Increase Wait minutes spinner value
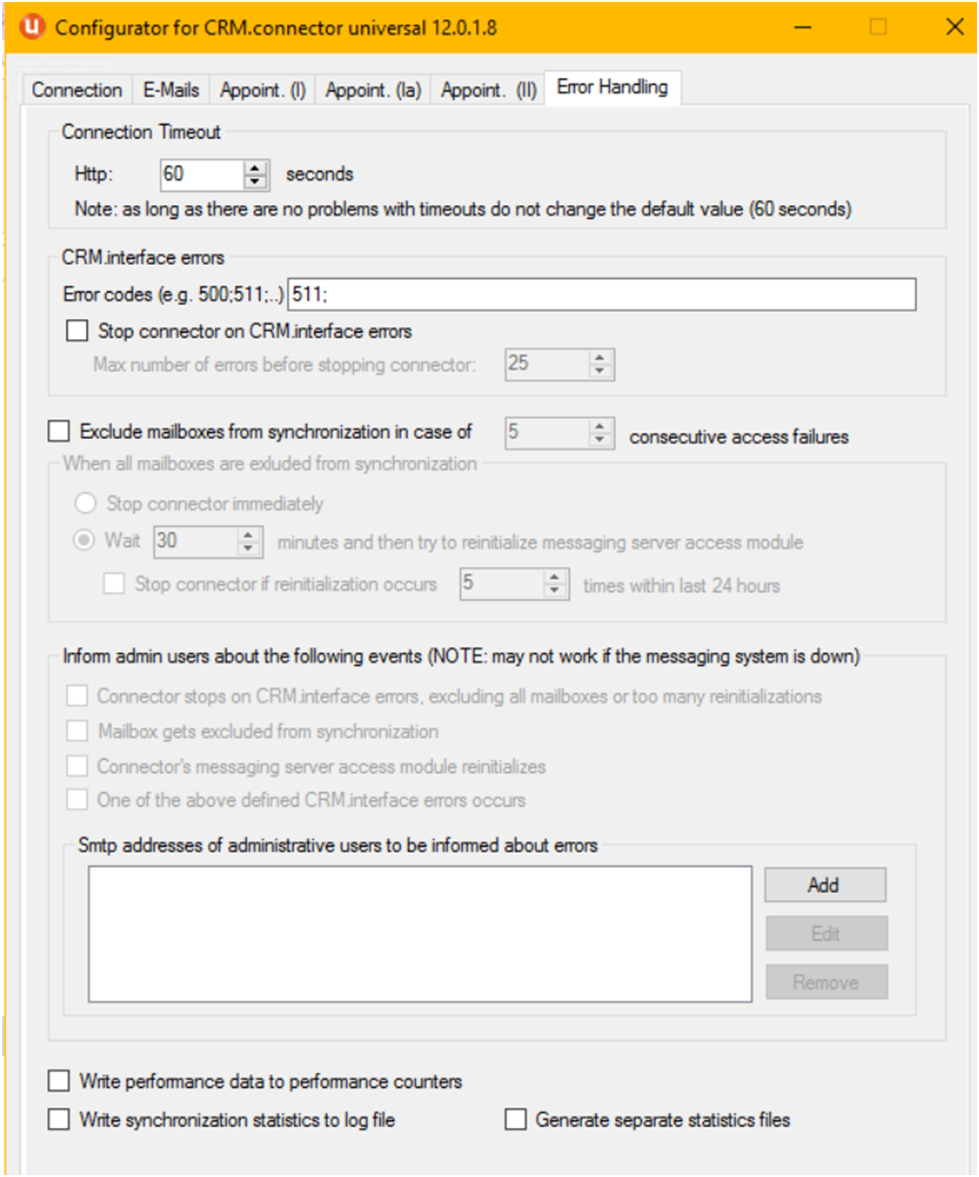 click(249, 535)
